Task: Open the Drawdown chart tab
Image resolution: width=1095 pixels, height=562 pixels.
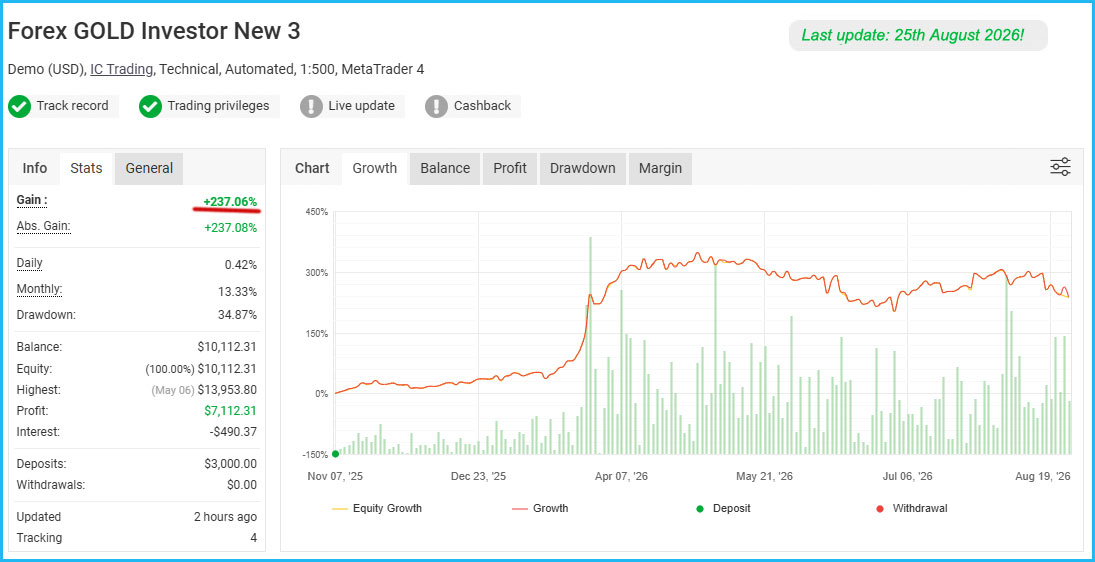Action: coord(582,168)
